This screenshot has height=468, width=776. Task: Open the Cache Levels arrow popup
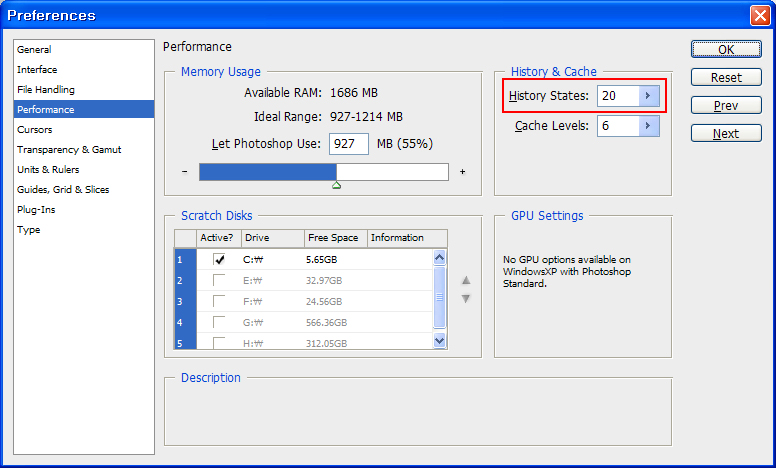pyautogui.click(x=648, y=126)
